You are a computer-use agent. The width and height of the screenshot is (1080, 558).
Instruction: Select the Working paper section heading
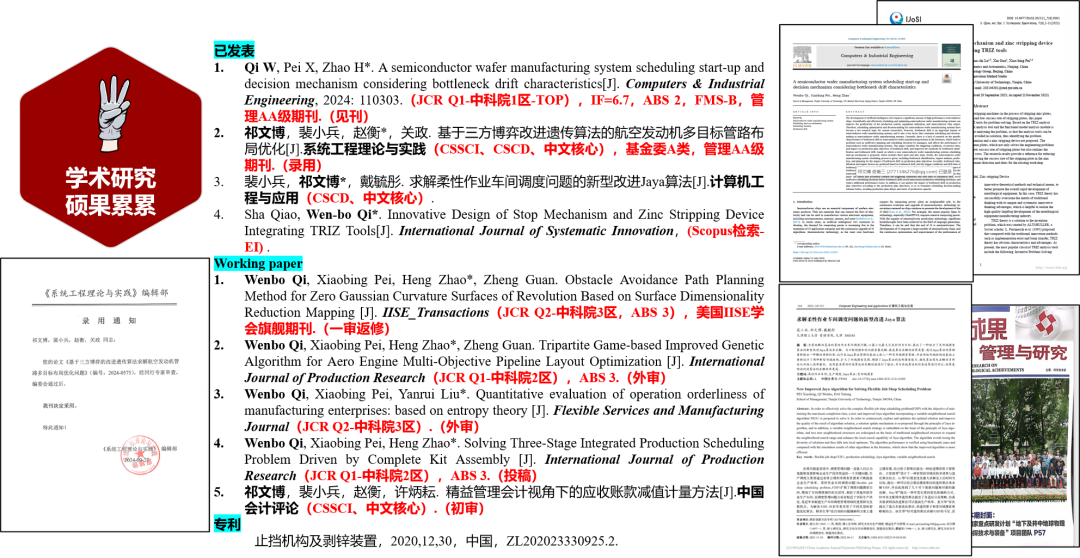[x=258, y=264]
